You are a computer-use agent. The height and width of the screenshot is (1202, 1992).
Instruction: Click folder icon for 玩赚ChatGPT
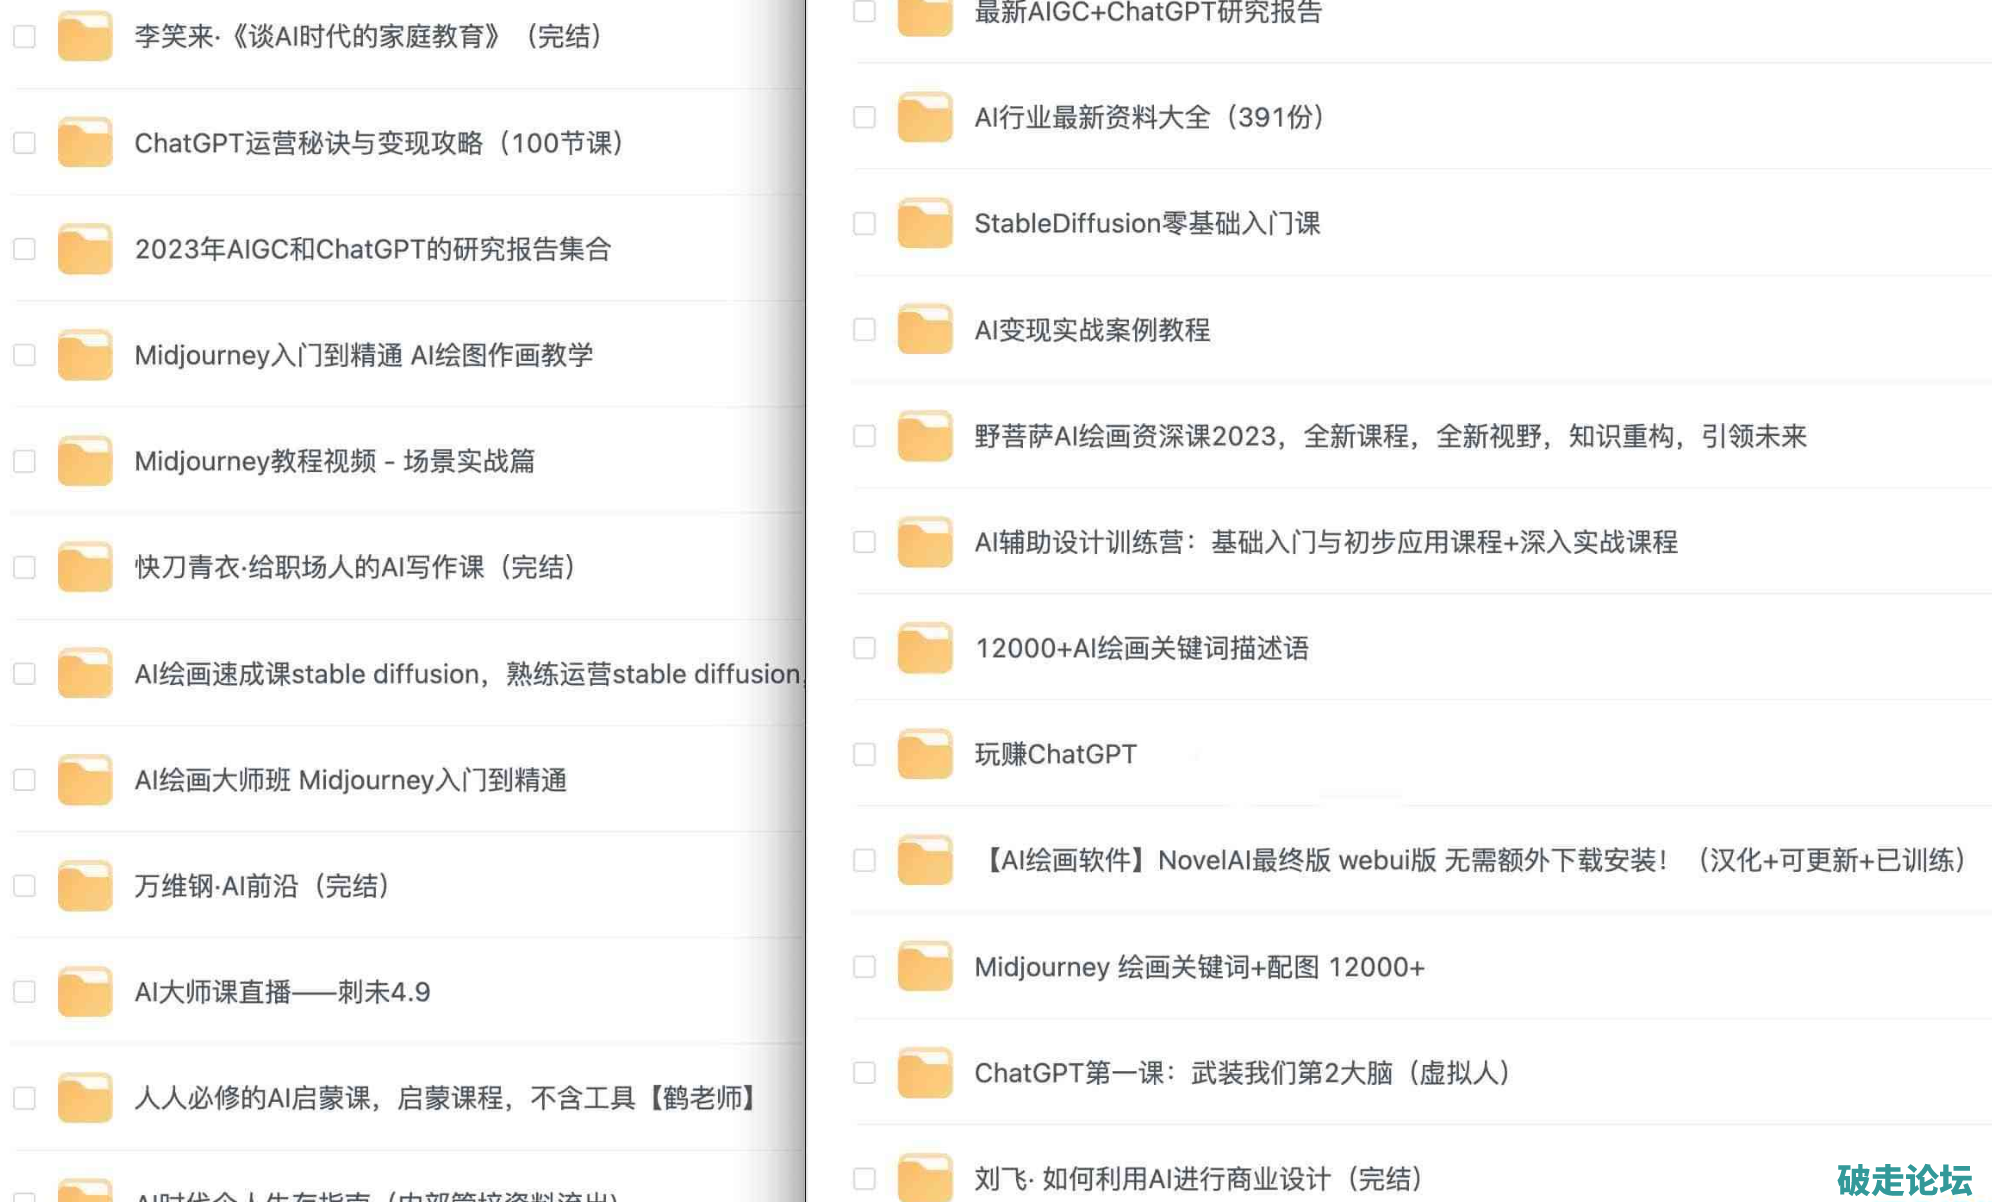pyautogui.click(x=924, y=754)
